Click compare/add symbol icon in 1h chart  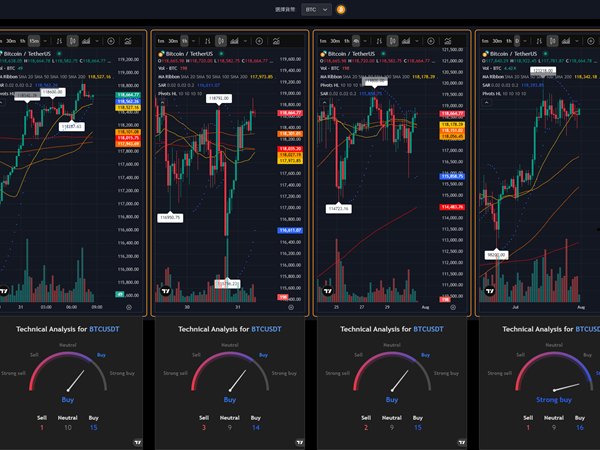click(259, 41)
